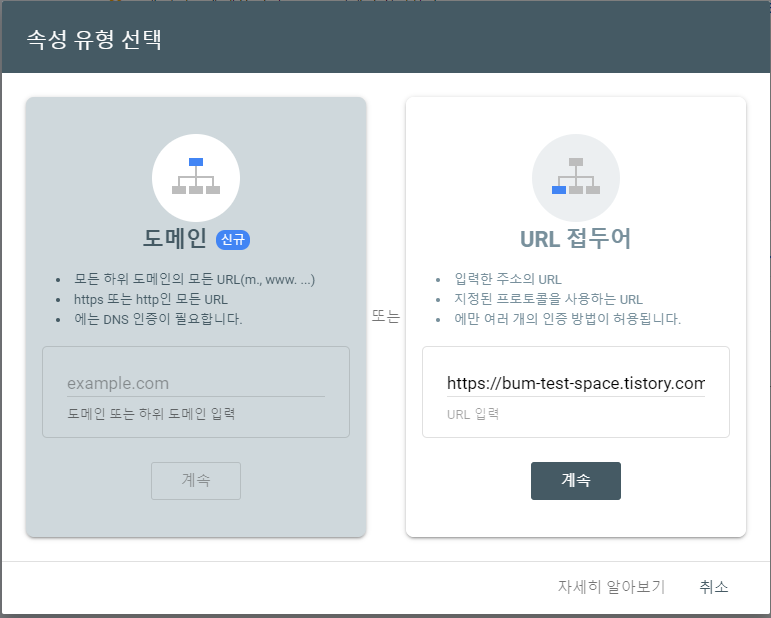Click the Domain property hierarchy icon
This screenshot has width=771, height=618.
(196, 177)
